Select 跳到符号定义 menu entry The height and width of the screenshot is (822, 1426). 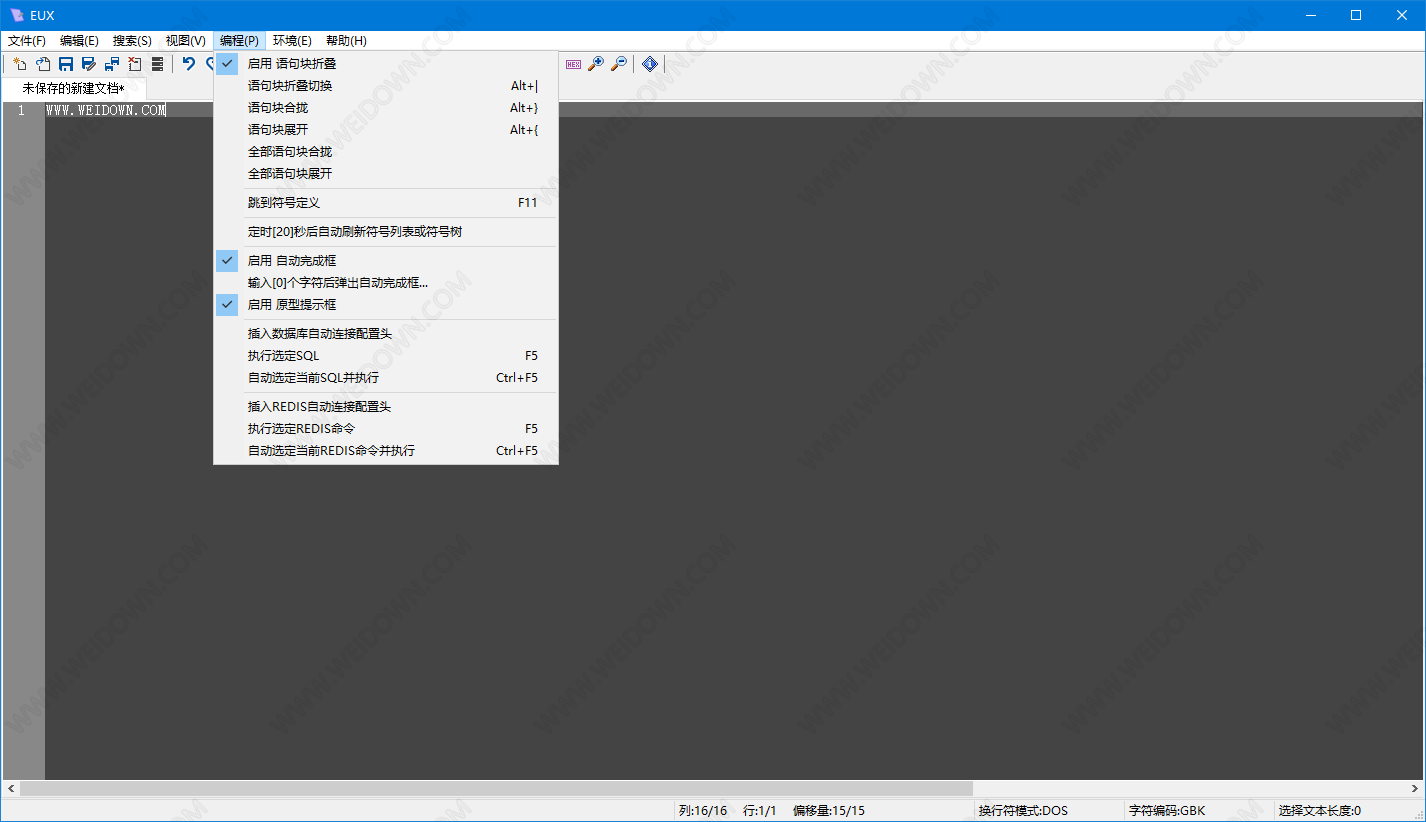coord(386,202)
